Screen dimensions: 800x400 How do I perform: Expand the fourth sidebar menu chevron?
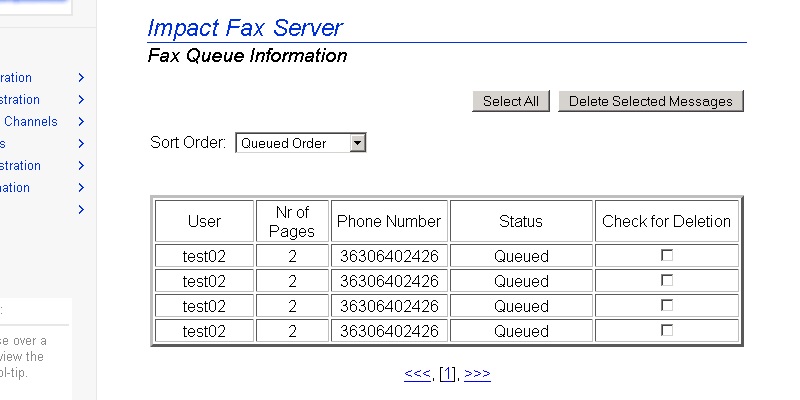point(81,144)
